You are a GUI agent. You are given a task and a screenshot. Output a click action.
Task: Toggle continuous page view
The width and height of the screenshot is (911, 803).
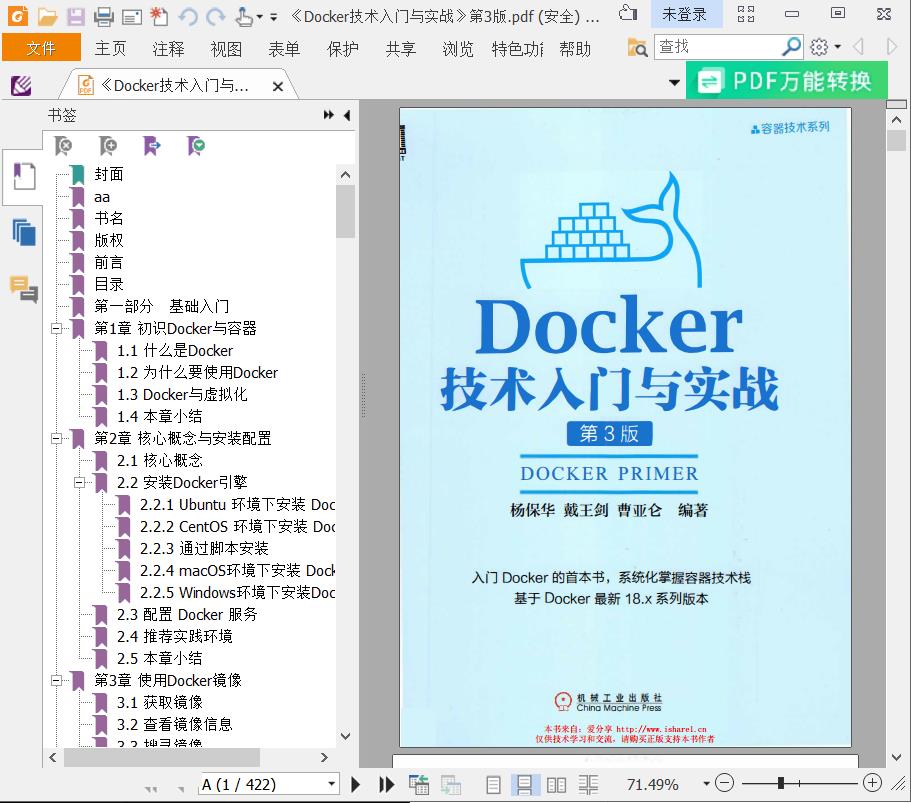click(525, 785)
